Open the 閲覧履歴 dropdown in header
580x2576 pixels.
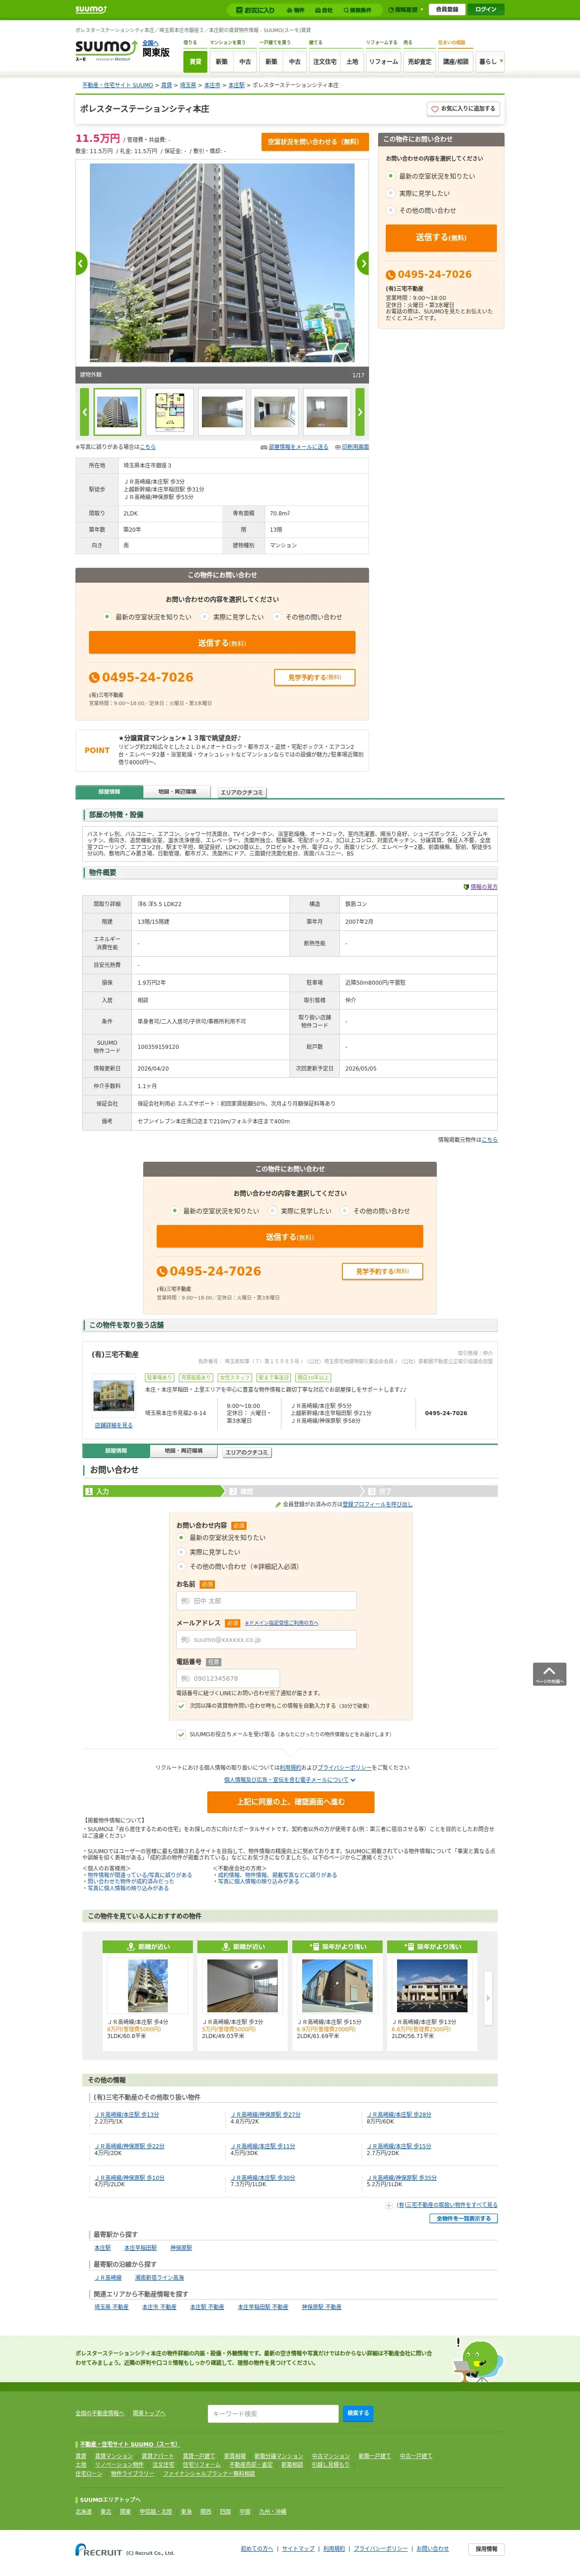[x=405, y=10]
